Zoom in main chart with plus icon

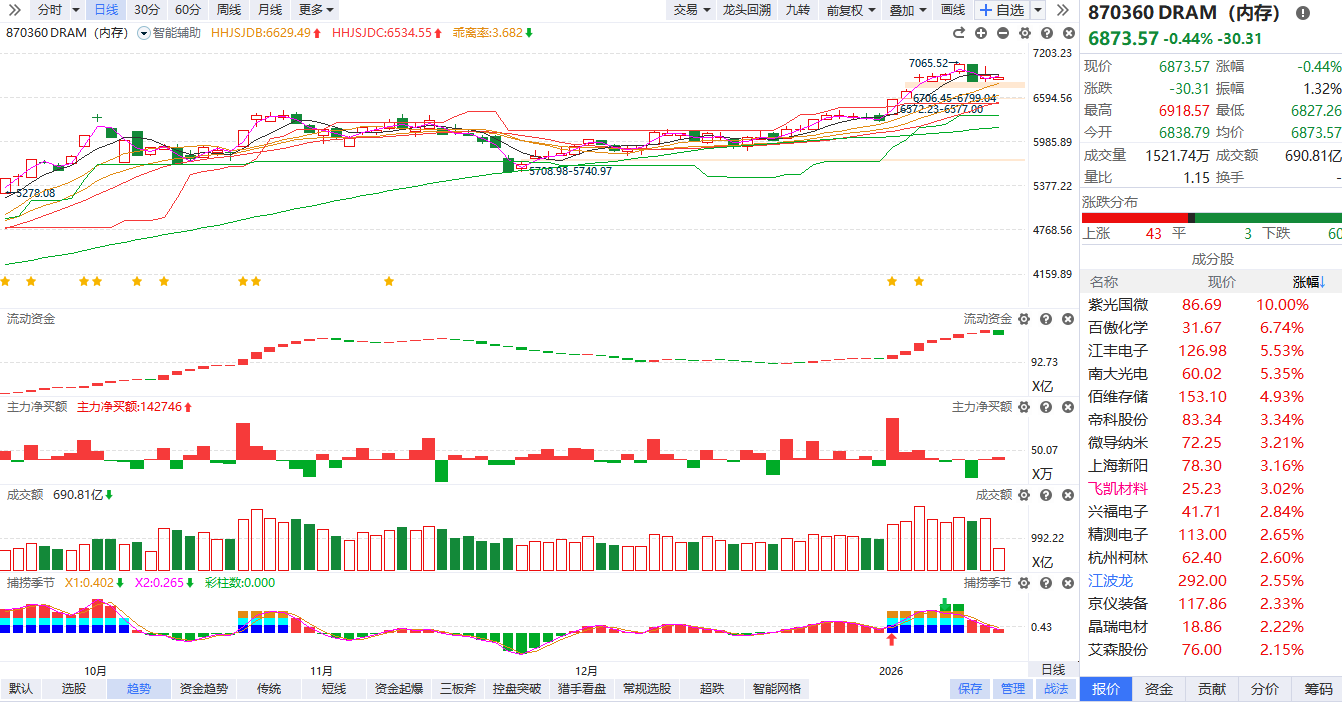[981, 33]
